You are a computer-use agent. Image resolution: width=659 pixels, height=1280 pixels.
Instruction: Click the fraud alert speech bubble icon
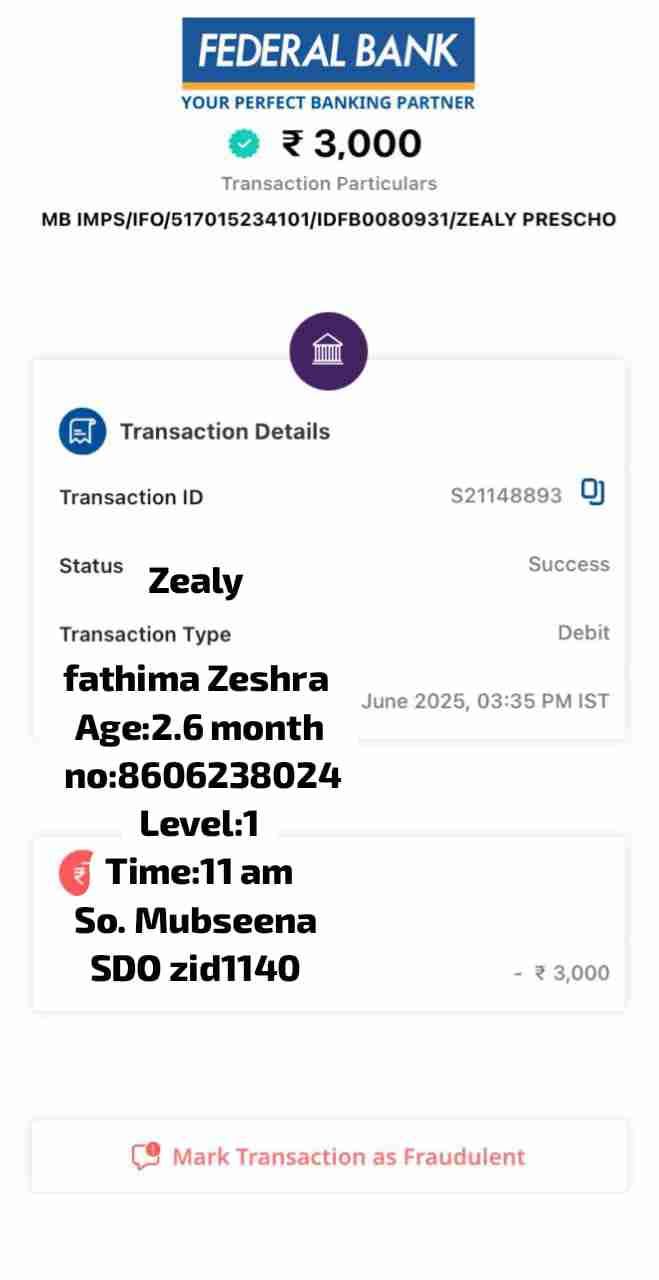click(x=146, y=1157)
